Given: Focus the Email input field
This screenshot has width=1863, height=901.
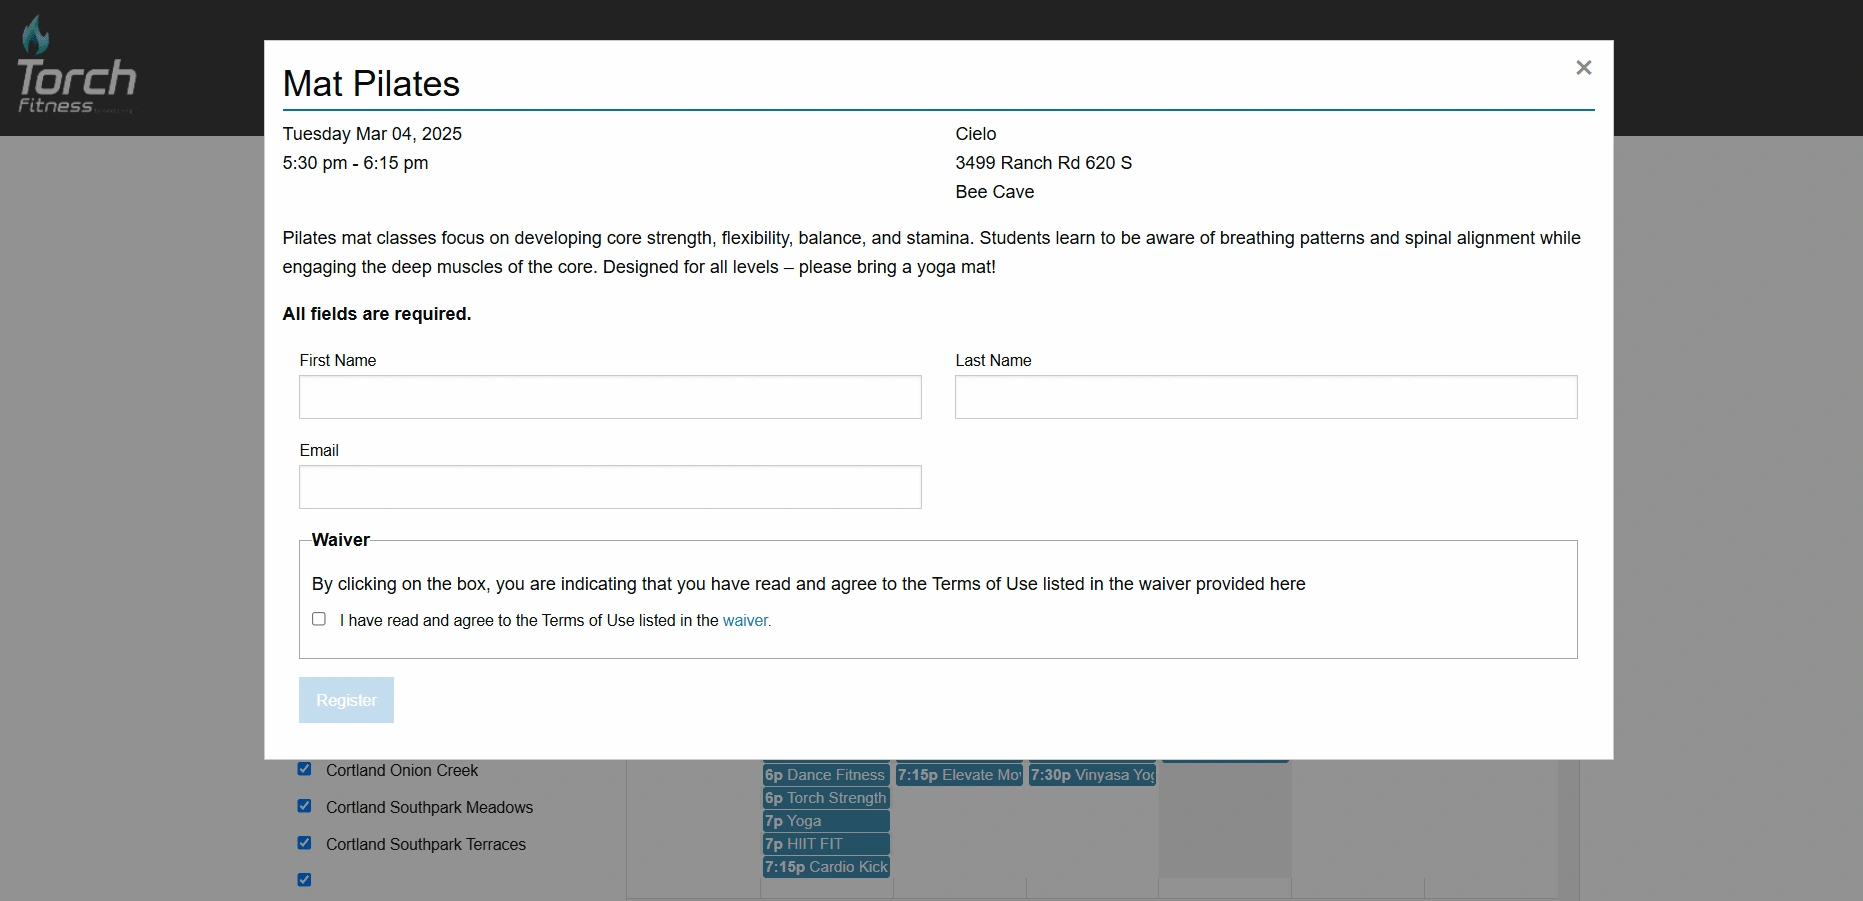Looking at the screenshot, I should pos(610,487).
